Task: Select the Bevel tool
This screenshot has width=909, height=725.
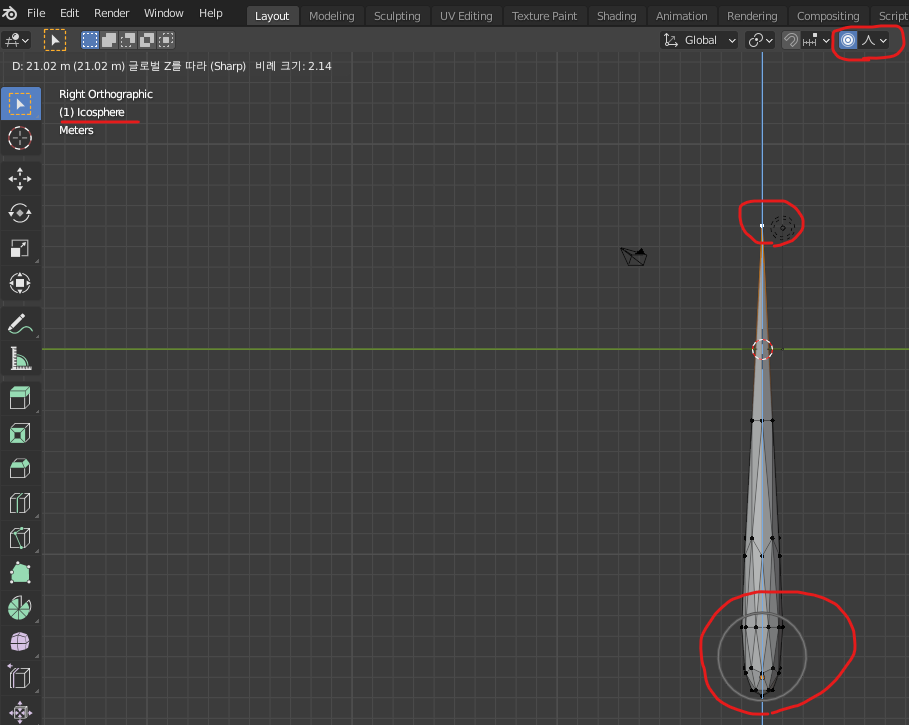Action: [20, 468]
